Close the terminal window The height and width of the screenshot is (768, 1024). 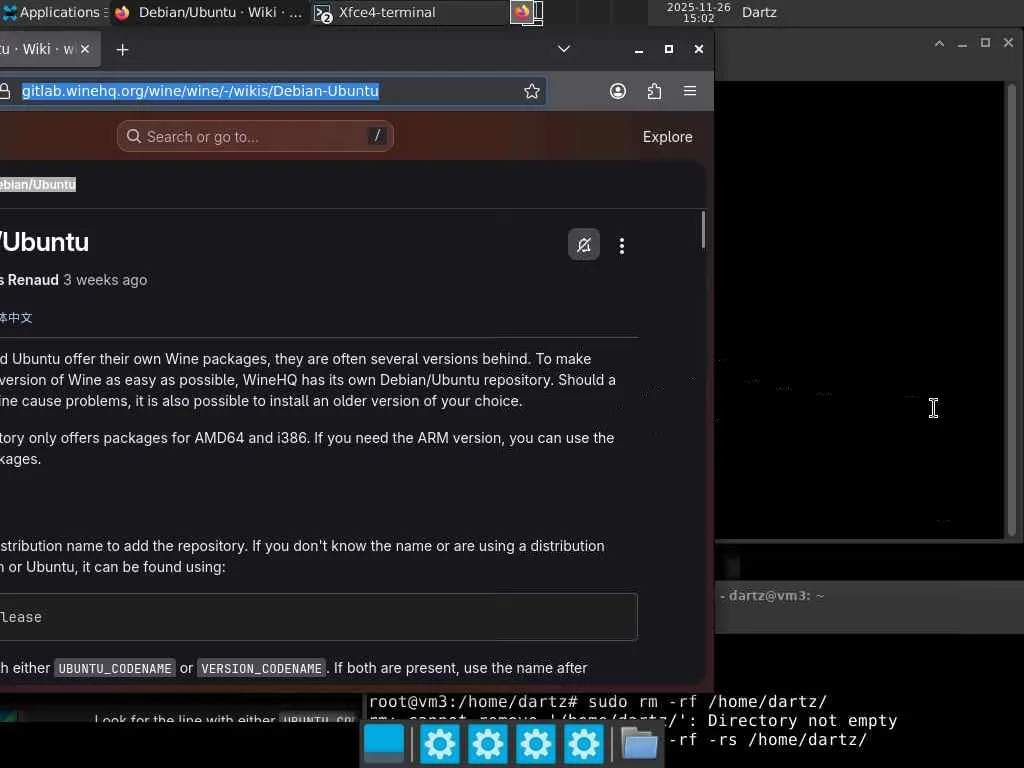[x=1008, y=43]
